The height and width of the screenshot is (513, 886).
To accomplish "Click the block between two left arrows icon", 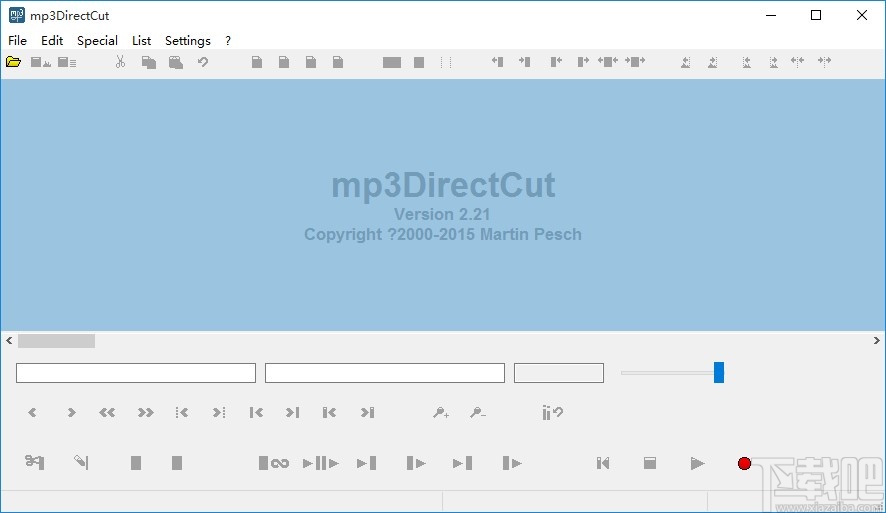I will point(608,61).
